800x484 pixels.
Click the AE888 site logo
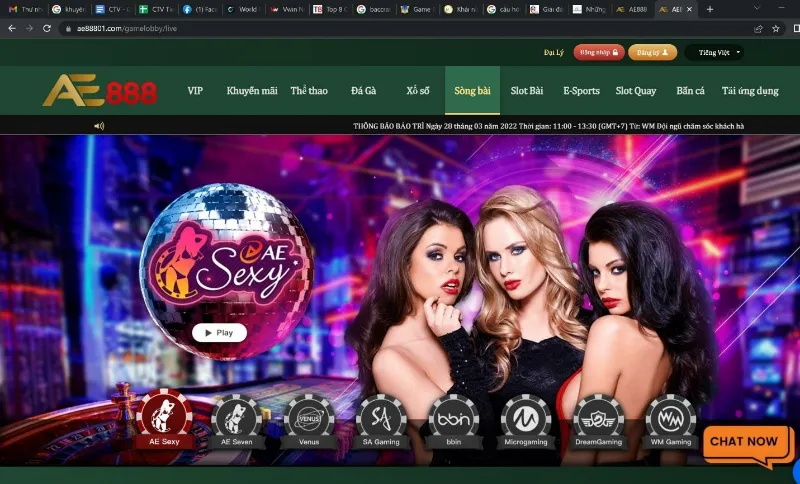pyautogui.click(x=100, y=90)
